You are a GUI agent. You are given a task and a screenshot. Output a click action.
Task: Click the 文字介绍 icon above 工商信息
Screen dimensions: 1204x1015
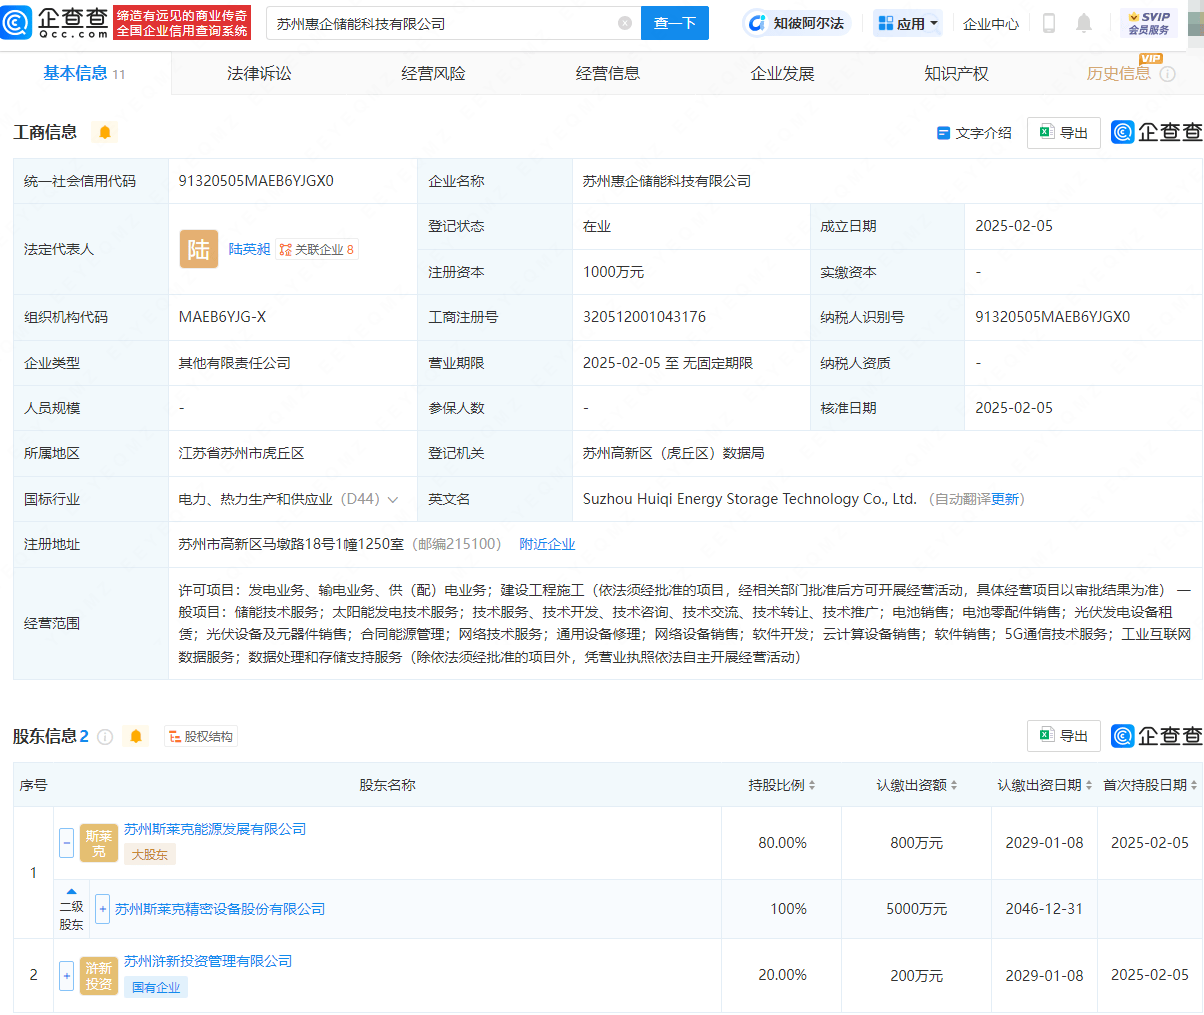[x=944, y=132]
